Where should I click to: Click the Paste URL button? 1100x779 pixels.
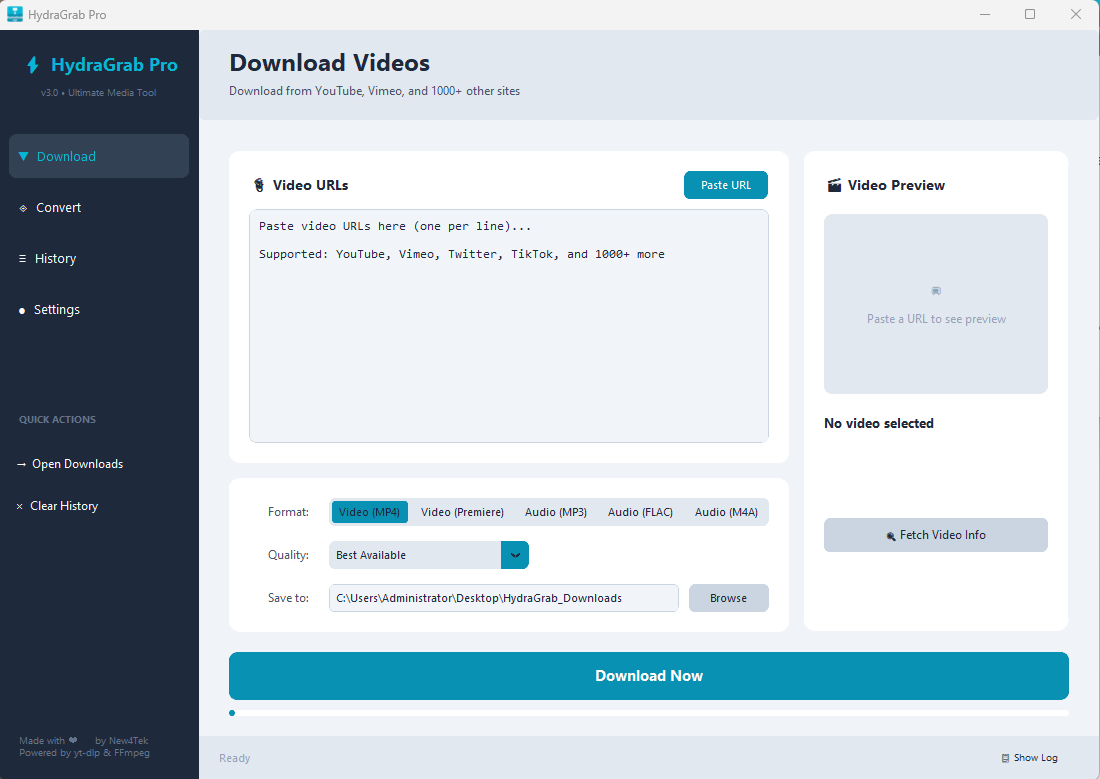click(x=725, y=185)
